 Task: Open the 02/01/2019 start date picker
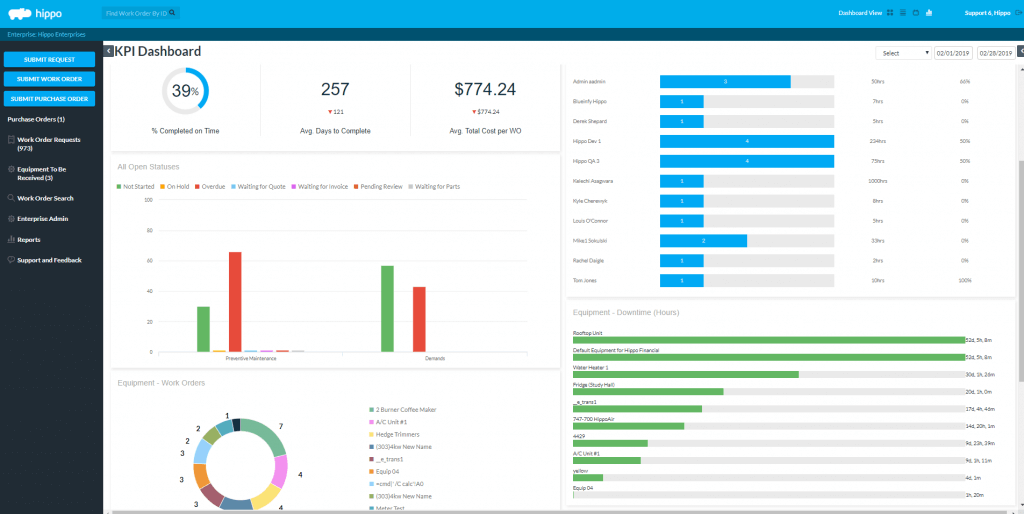pos(952,53)
